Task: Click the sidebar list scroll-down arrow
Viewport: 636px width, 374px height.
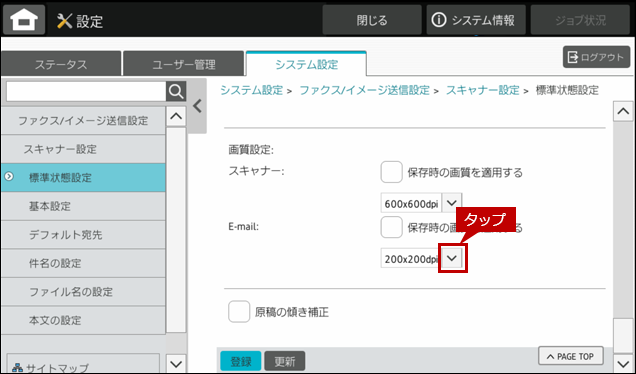Action: pyautogui.click(x=176, y=363)
